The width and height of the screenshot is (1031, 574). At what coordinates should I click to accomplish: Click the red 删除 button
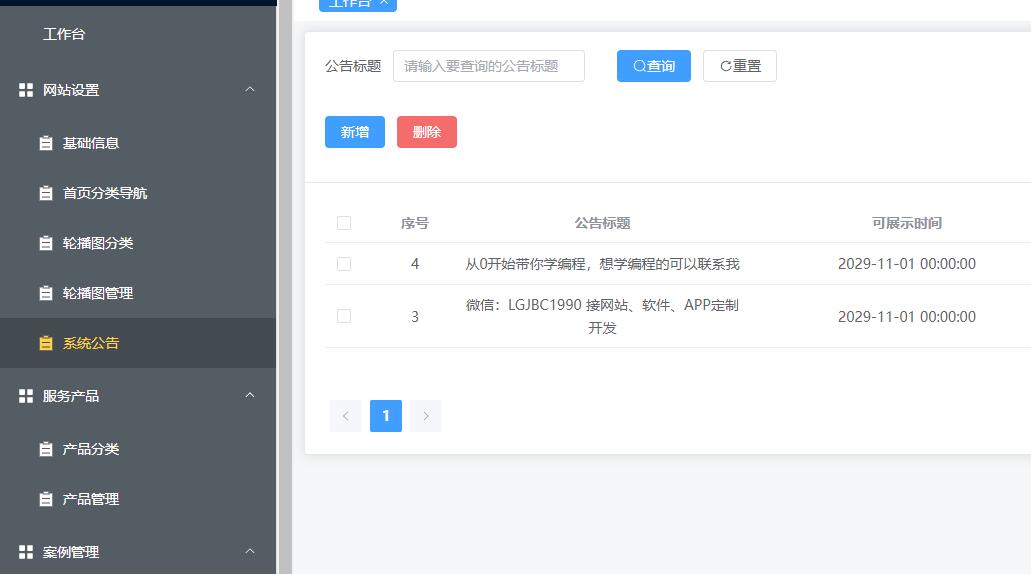pyautogui.click(x=427, y=132)
